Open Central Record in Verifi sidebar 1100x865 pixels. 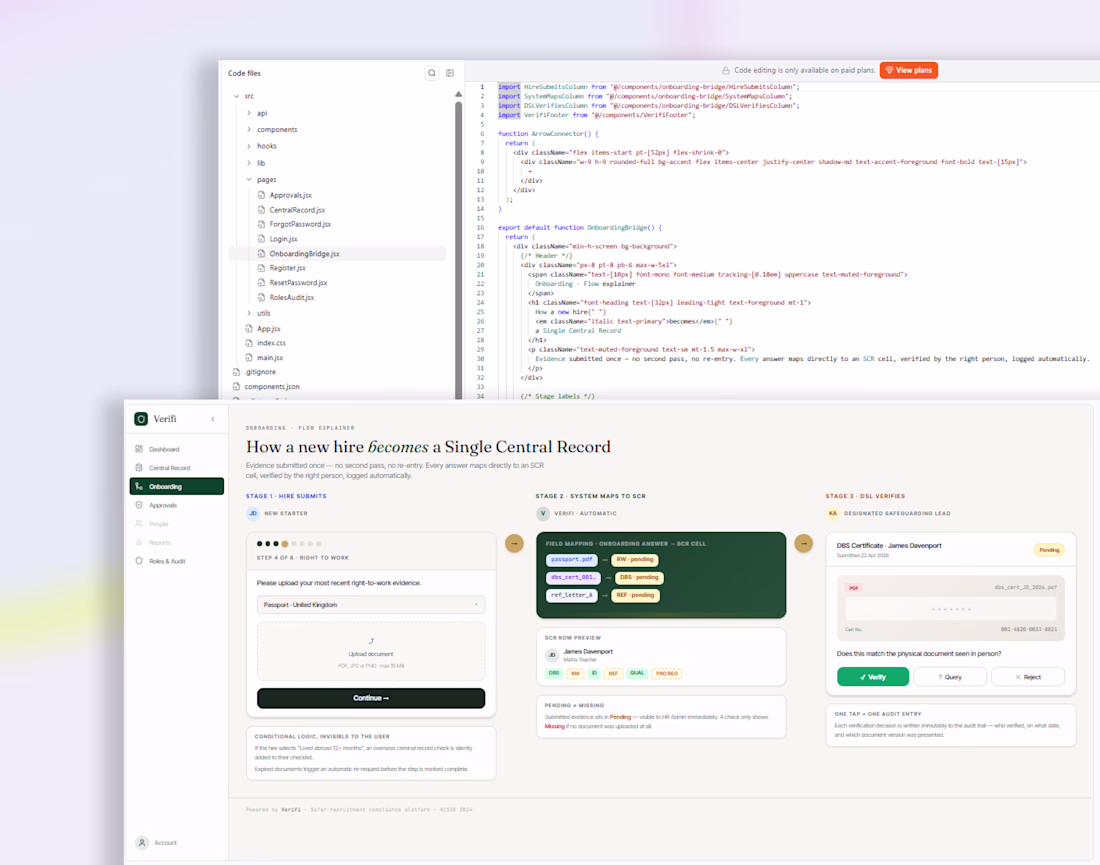coord(177,468)
